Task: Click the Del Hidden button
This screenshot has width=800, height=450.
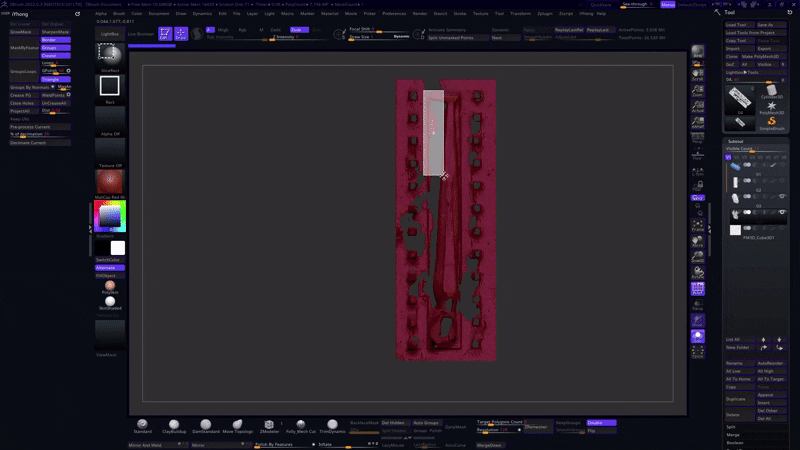Action: [x=395, y=422]
